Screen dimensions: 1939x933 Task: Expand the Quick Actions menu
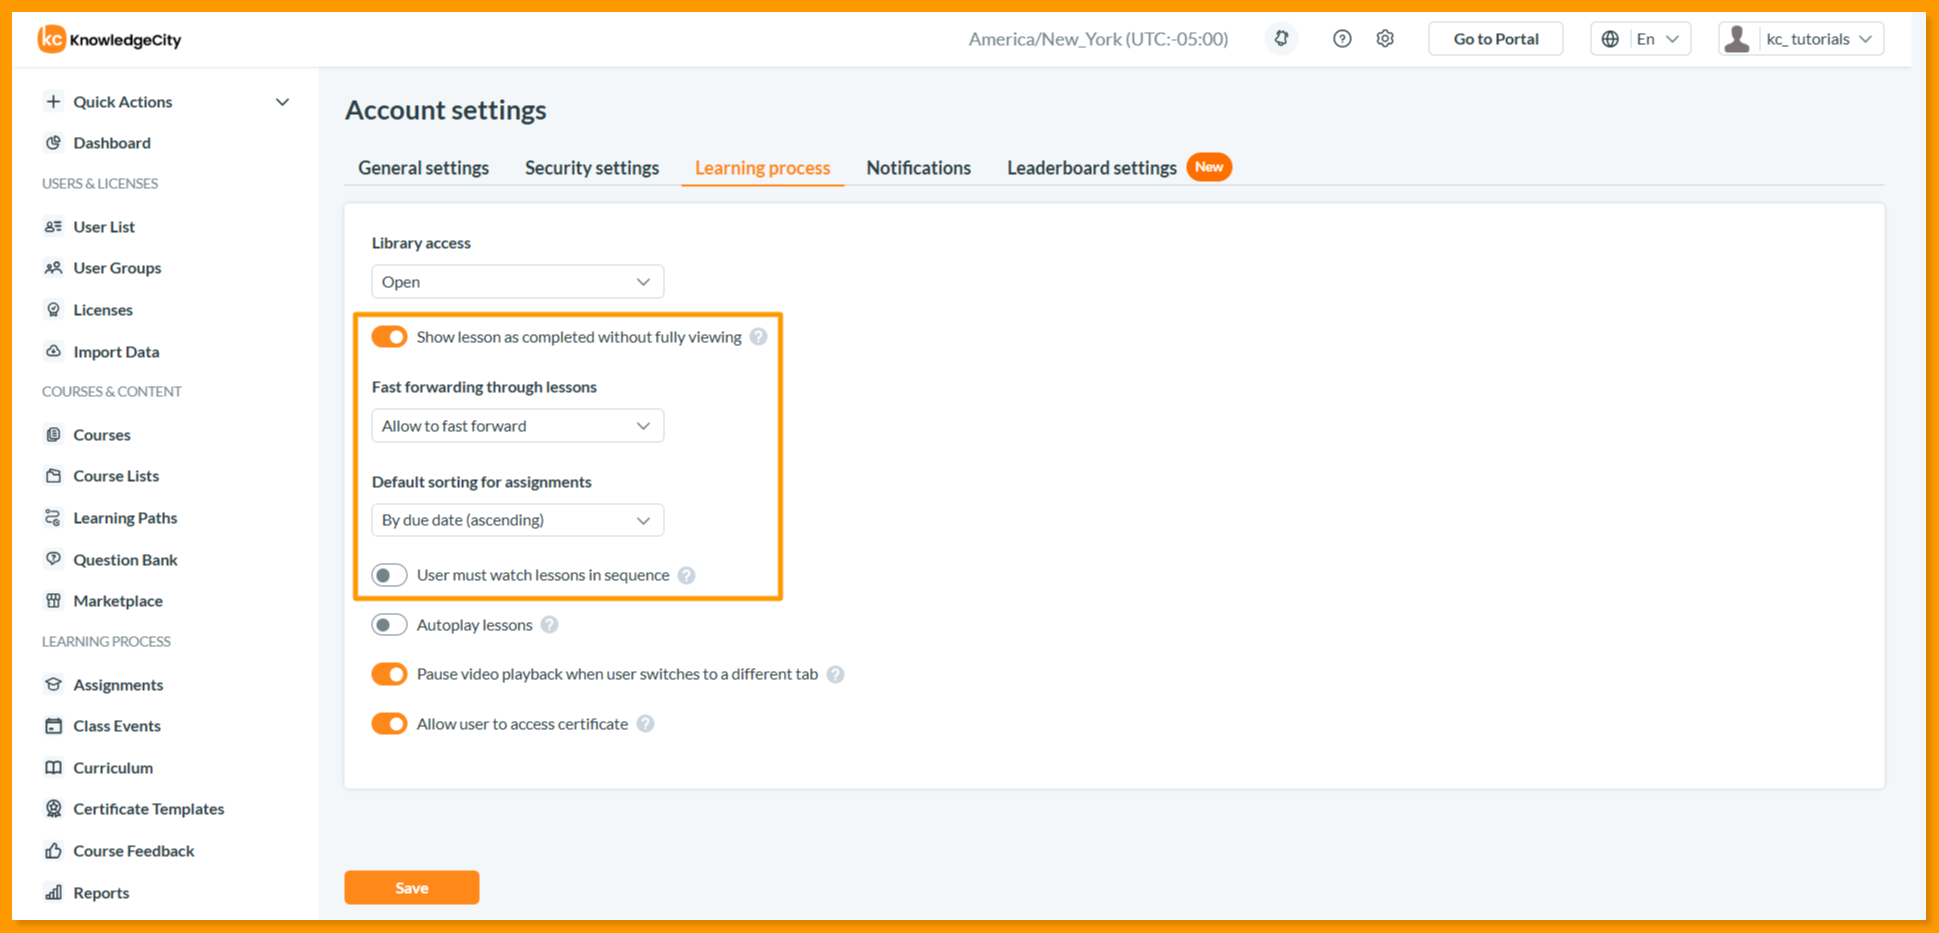pos(167,102)
